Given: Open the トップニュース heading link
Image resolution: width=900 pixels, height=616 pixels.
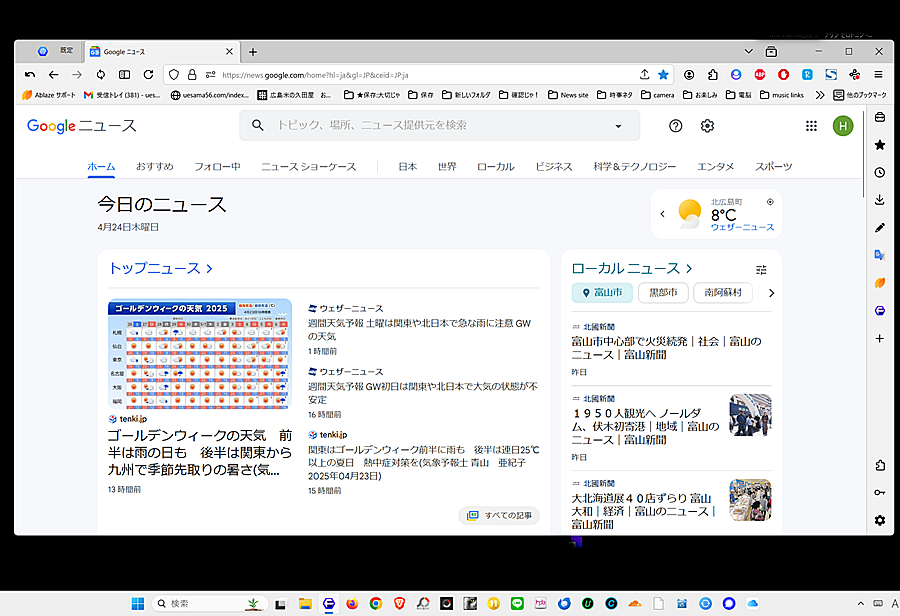Looking at the screenshot, I should [161, 268].
